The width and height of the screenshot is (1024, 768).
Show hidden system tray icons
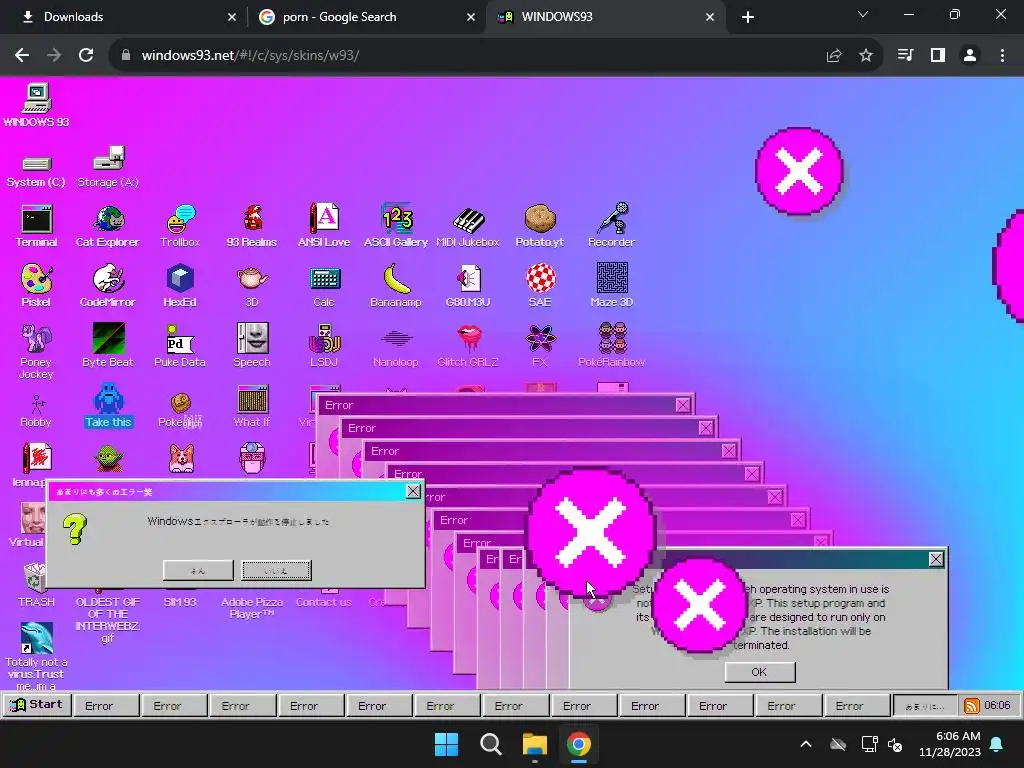click(x=806, y=744)
